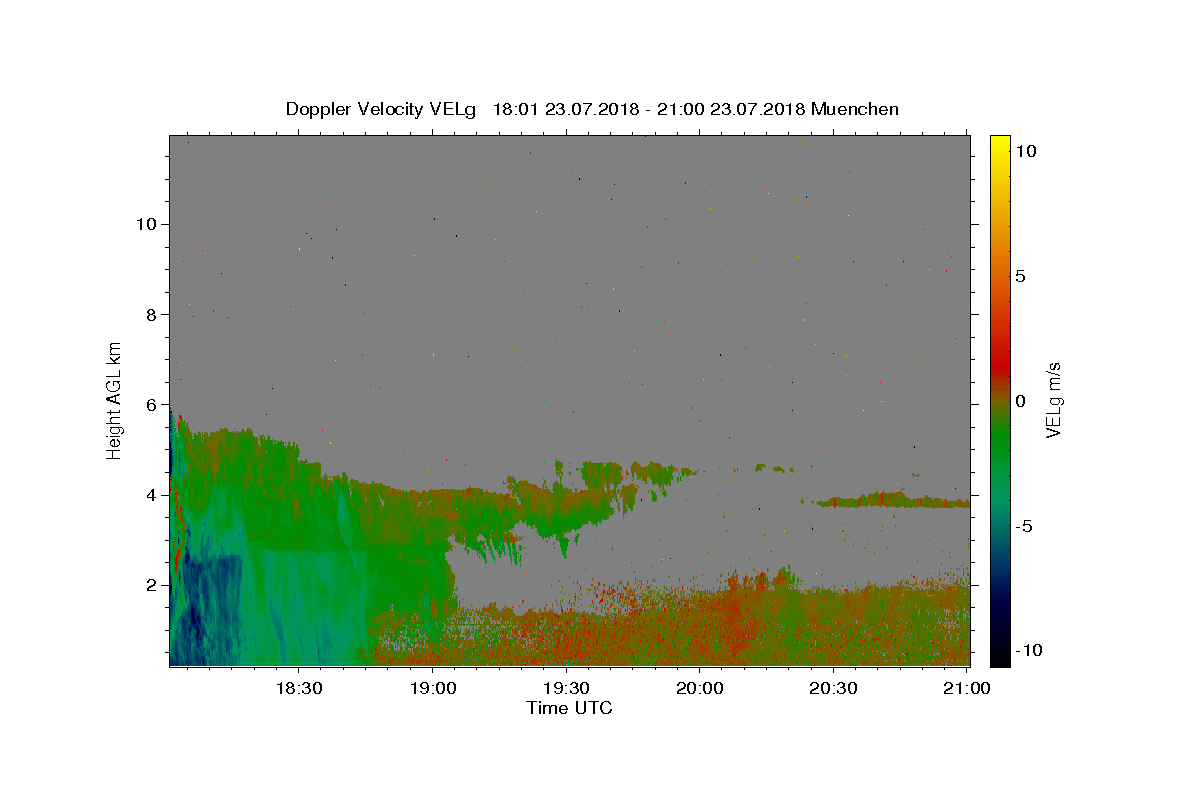Viewport: 1200px width, 800px height.
Task: Pick the yellow top of the colorbar
Action: (1000, 145)
